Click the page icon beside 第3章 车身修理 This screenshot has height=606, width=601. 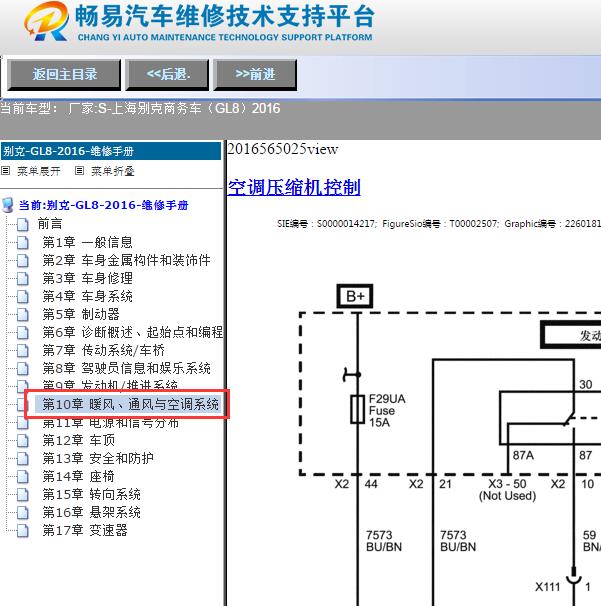tap(23, 278)
